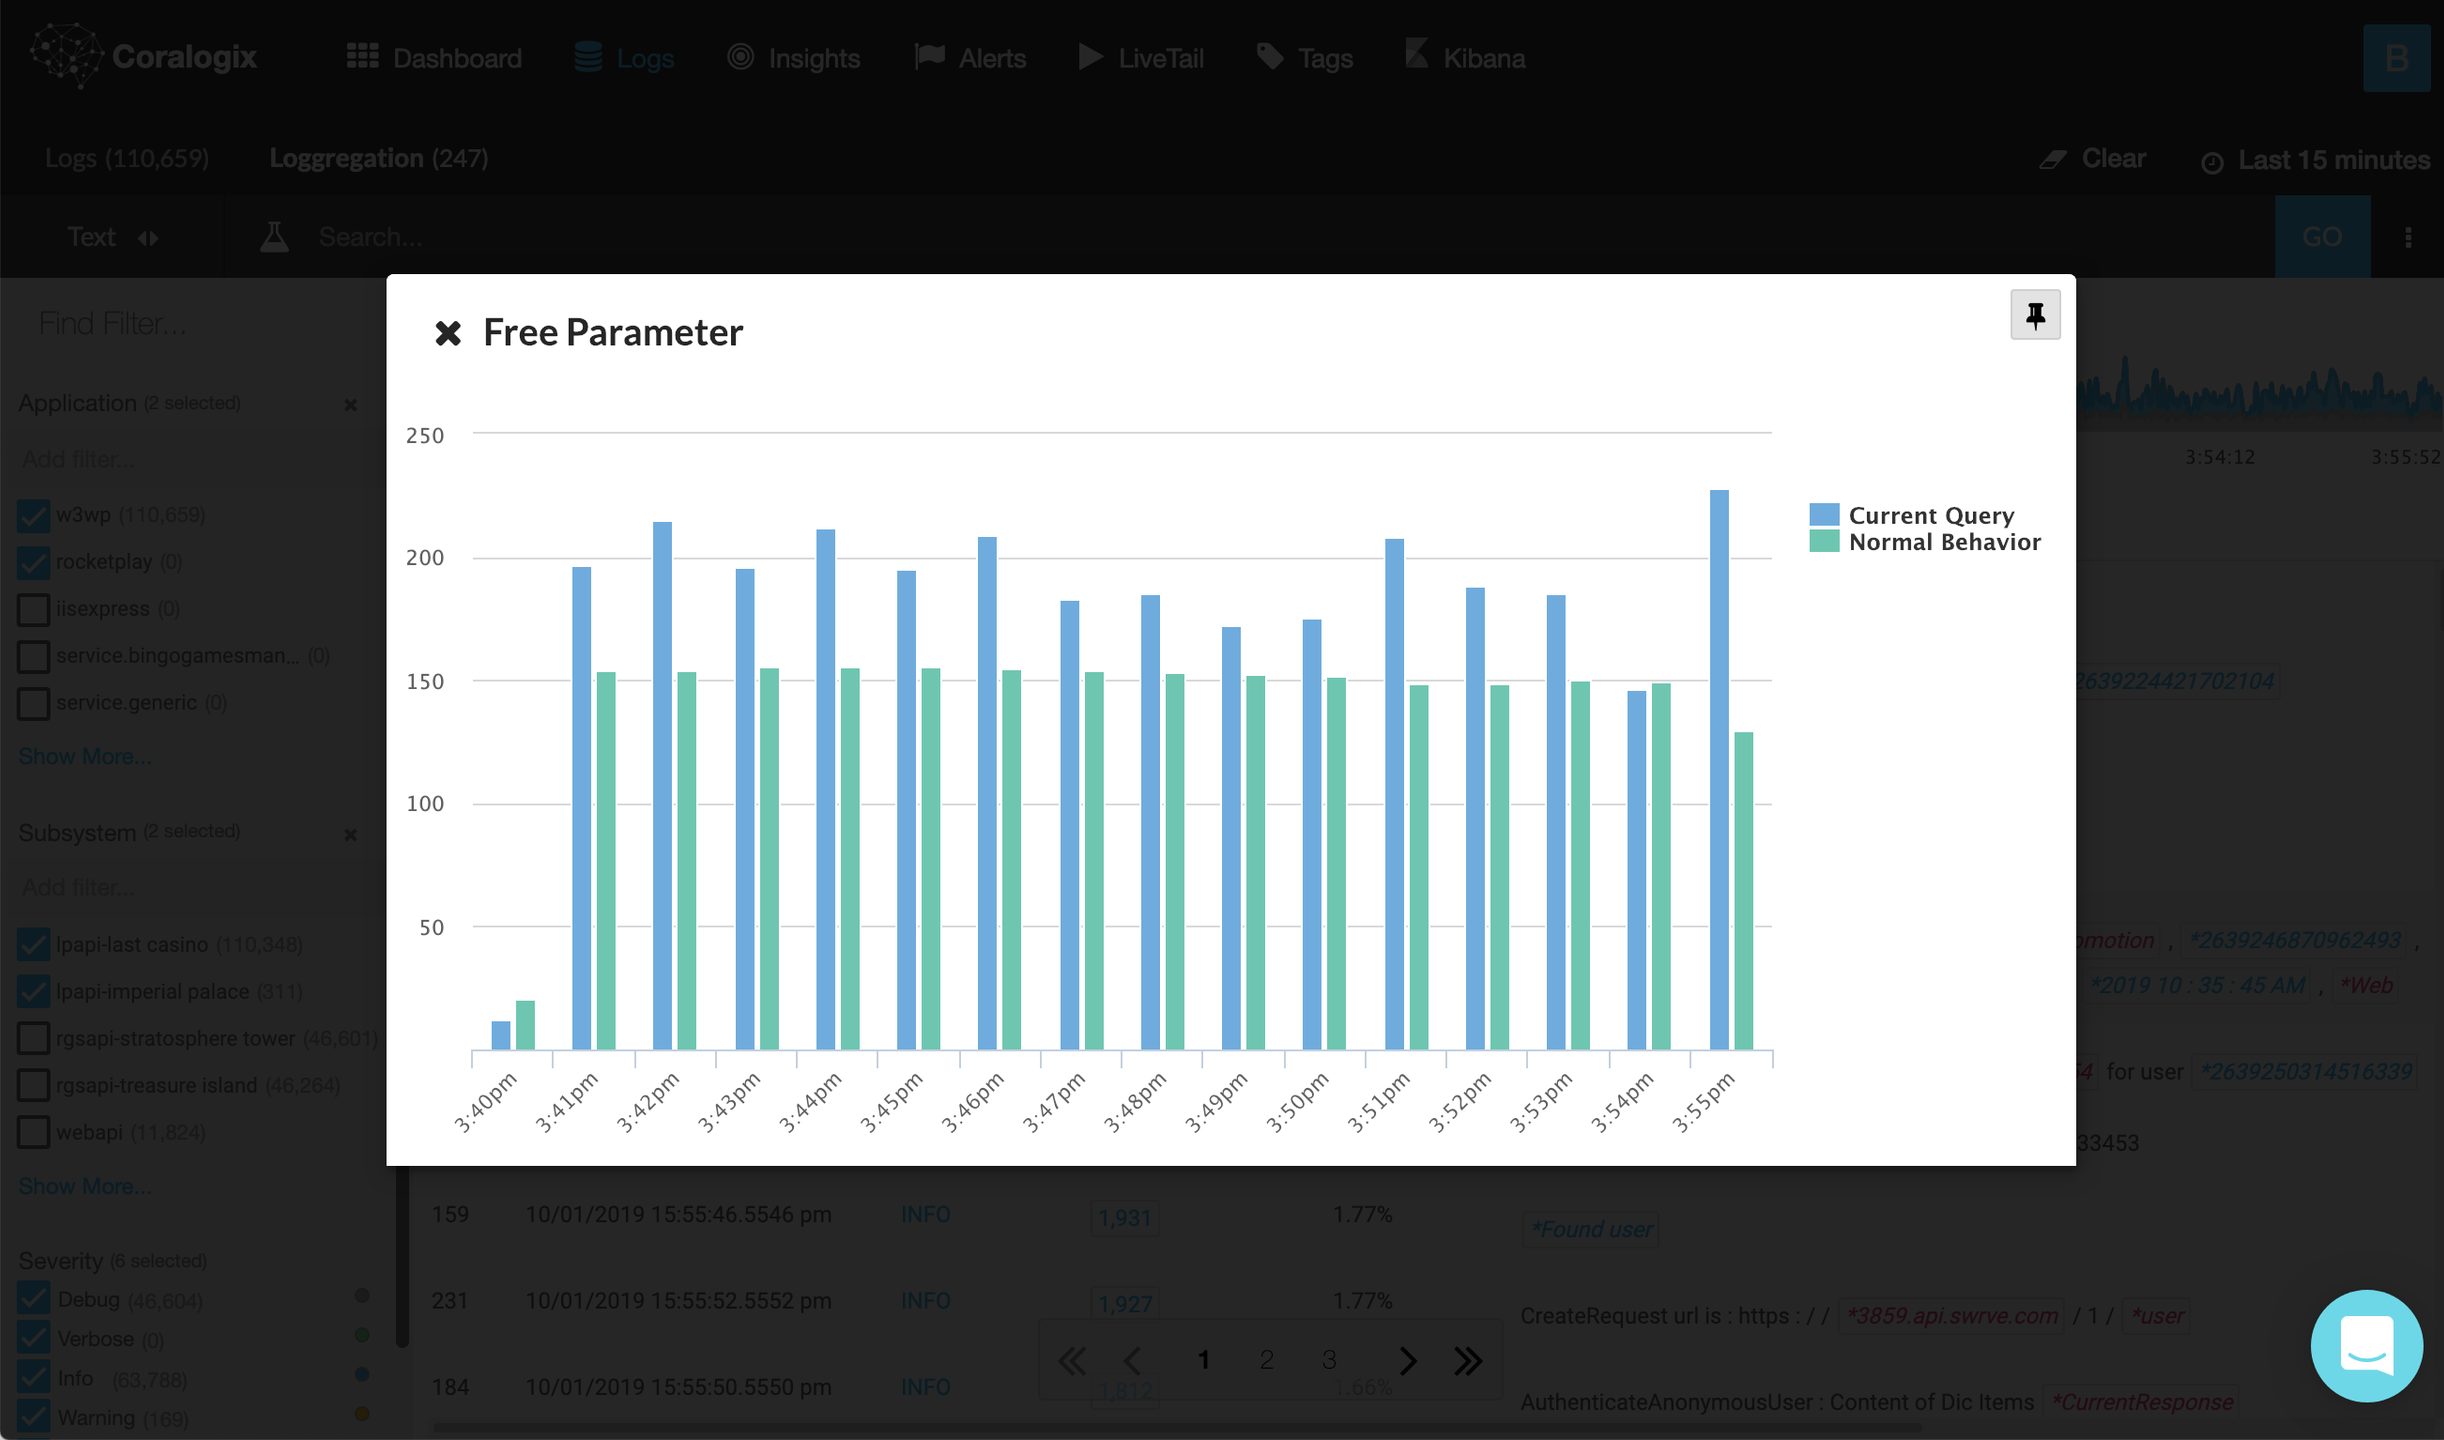Close the Free Parameter popup

(448, 333)
